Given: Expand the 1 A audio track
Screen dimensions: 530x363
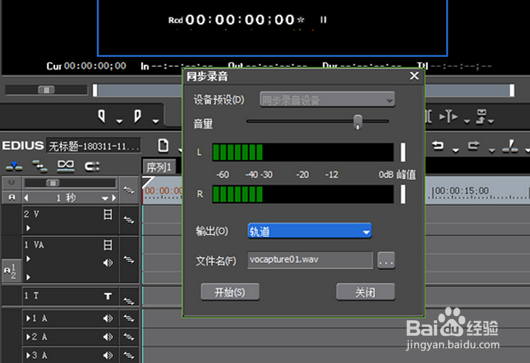Looking at the screenshot, I should pyautogui.click(x=28, y=318).
